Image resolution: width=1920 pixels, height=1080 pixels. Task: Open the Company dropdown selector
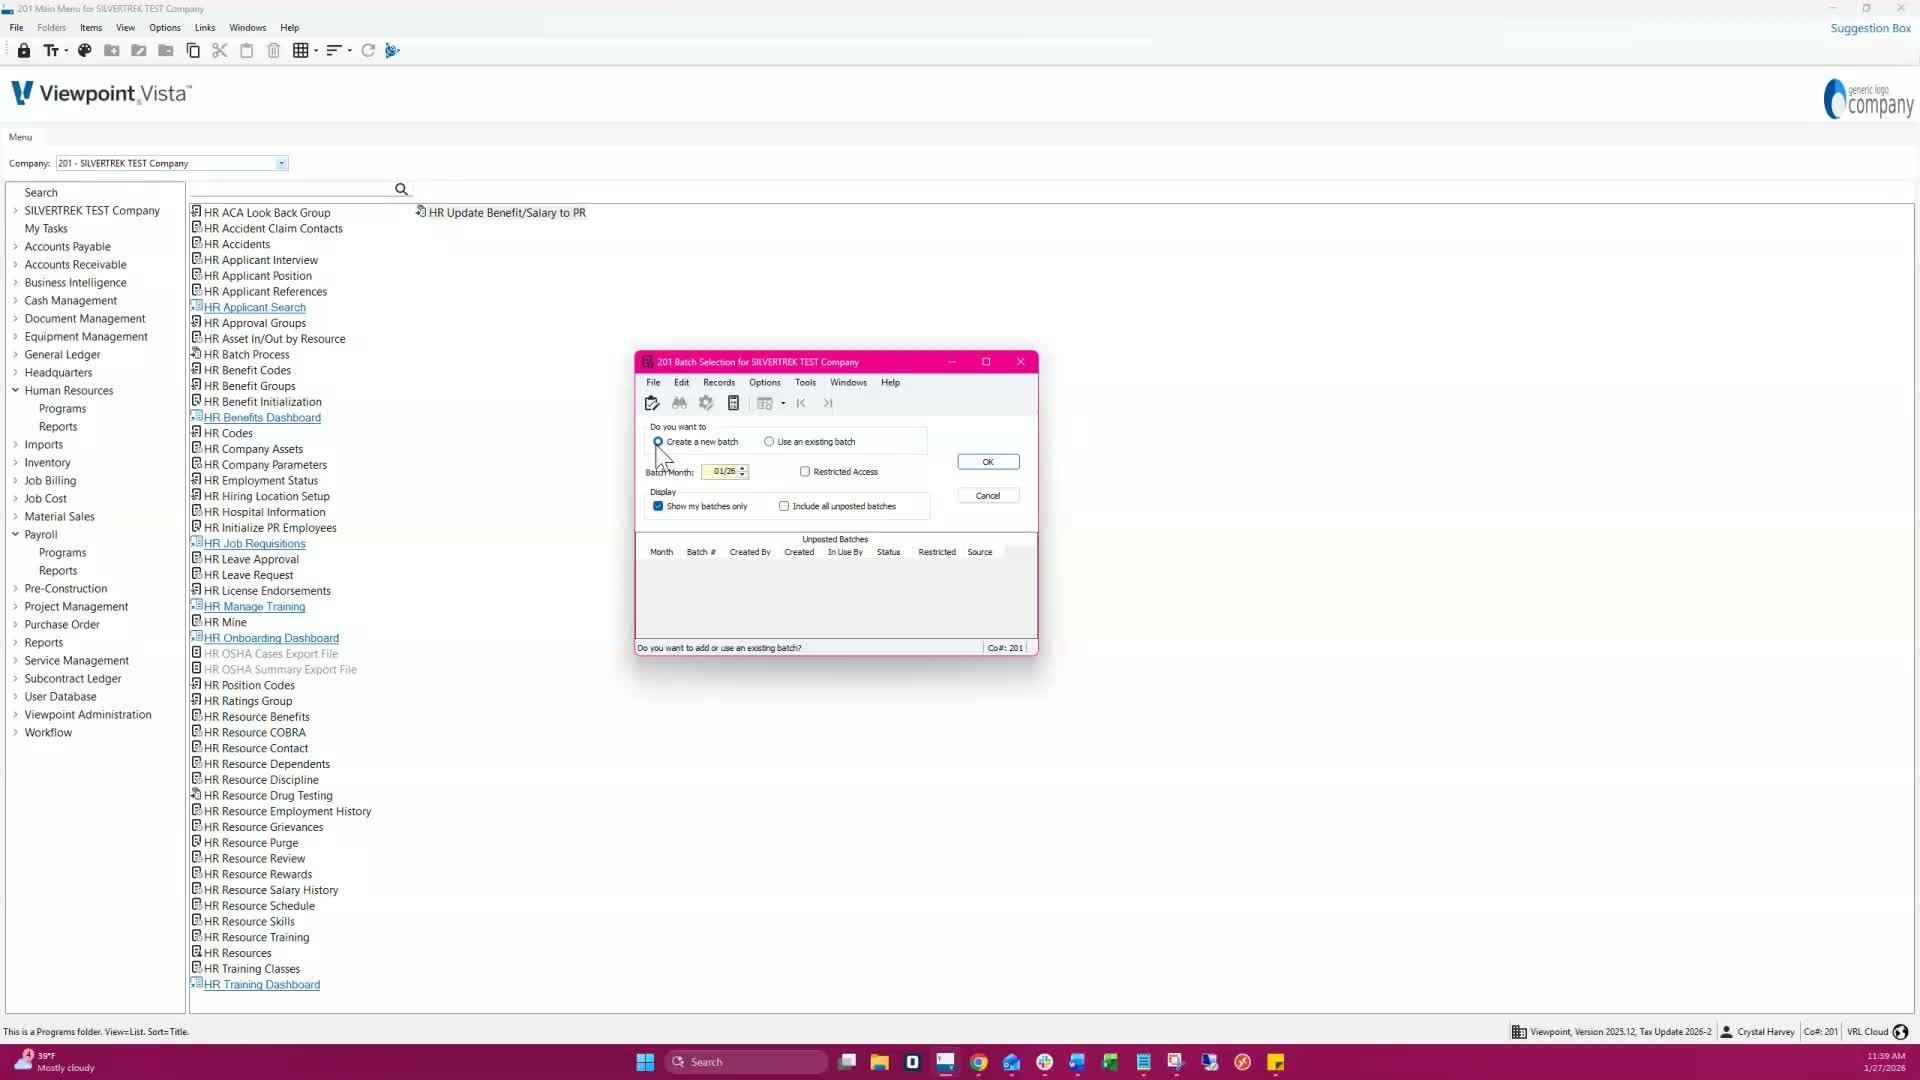(281, 163)
